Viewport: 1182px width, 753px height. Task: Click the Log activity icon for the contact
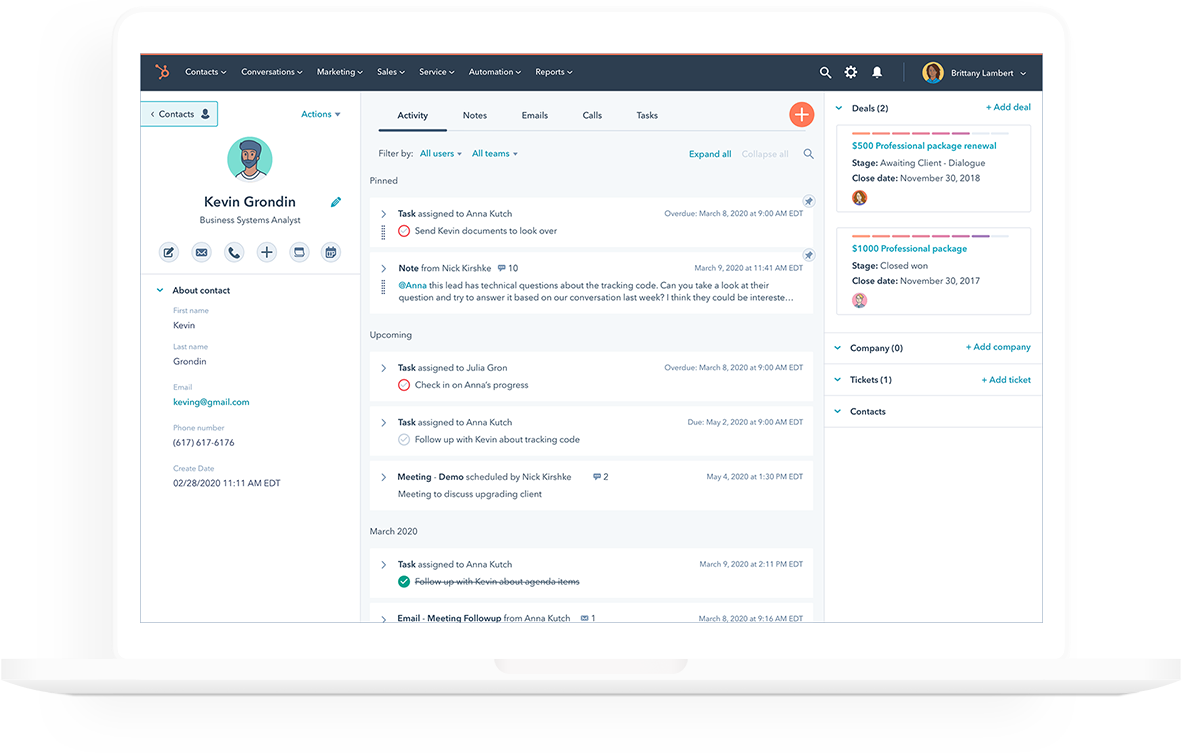click(299, 252)
